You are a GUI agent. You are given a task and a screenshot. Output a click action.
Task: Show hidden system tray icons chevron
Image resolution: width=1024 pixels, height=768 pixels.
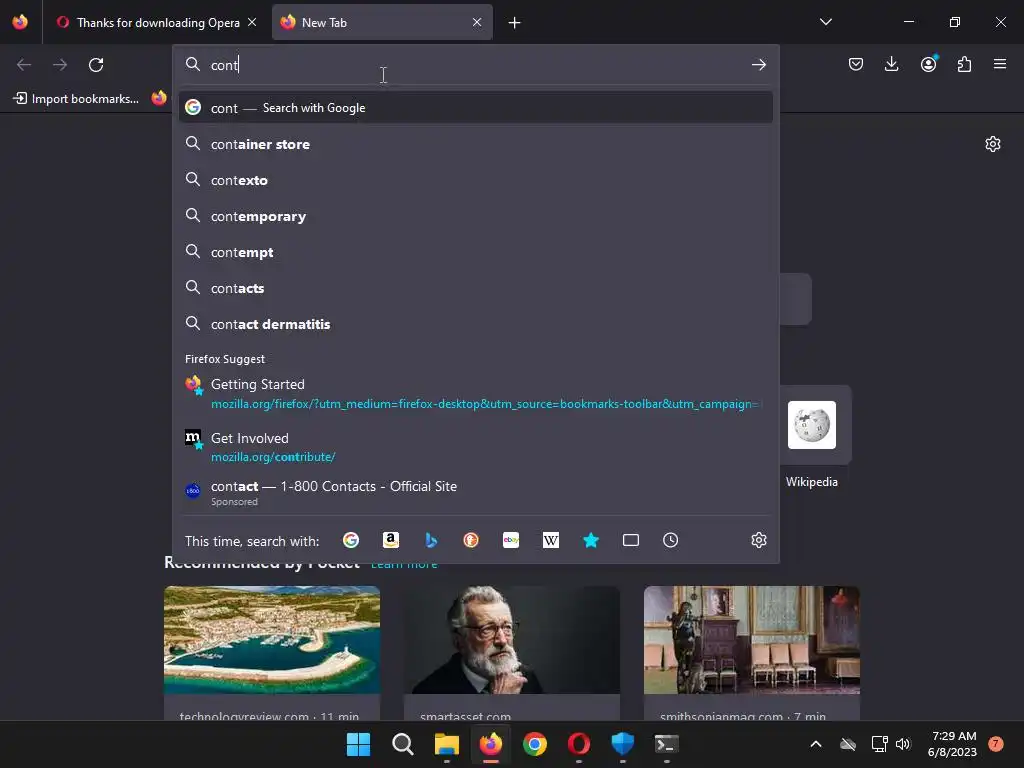coord(816,744)
